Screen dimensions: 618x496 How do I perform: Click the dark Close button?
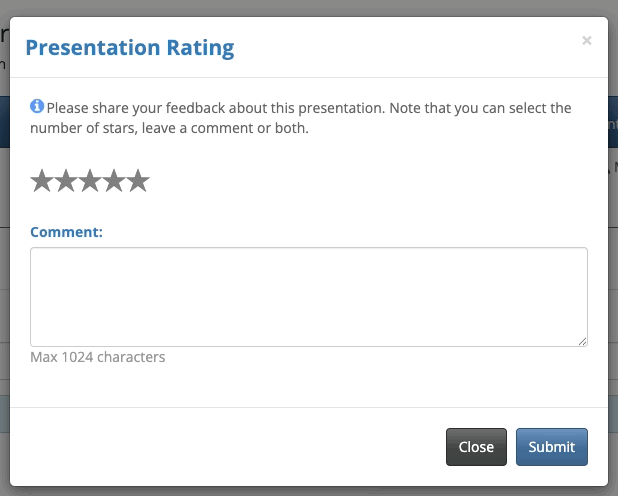click(476, 447)
